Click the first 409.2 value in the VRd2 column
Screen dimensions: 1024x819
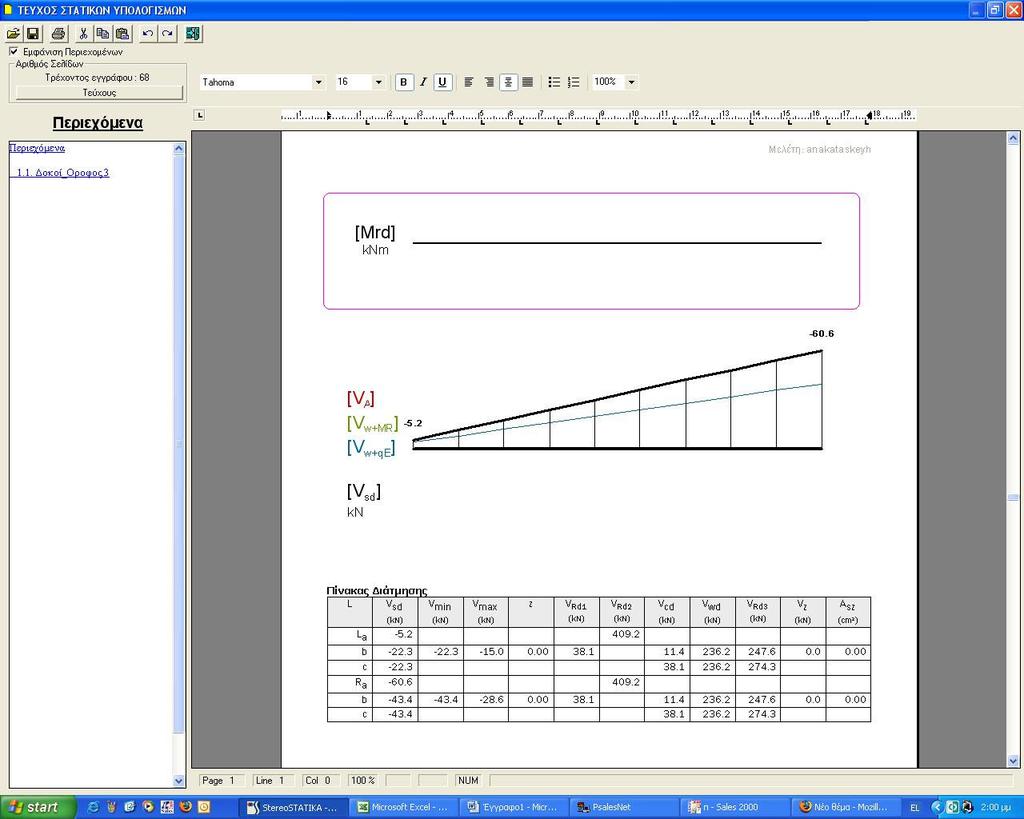coord(626,634)
